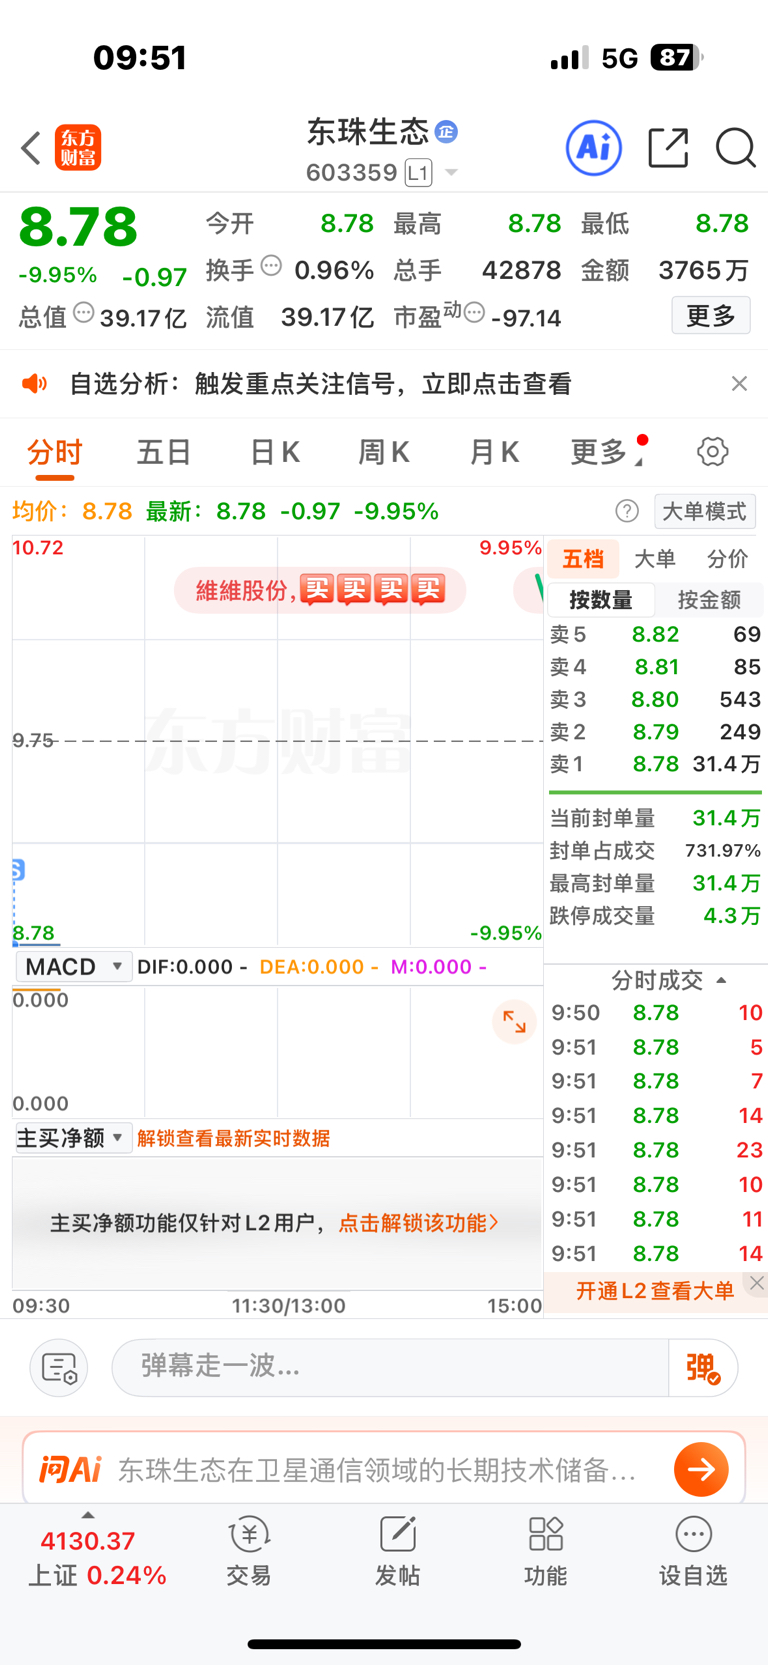
Task: Tap the orange speaker announcement icon
Action: coord(35,383)
